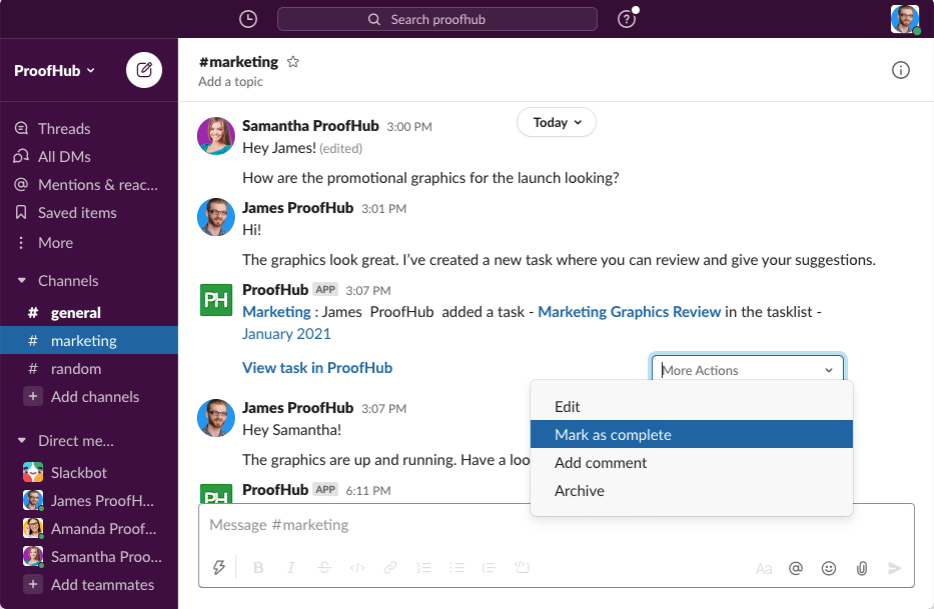Image resolution: width=934 pixels, height=609 pixels.
Task: Click the 6:11 PM ProofHub message timestamp
Action: (x=368, y=490)
